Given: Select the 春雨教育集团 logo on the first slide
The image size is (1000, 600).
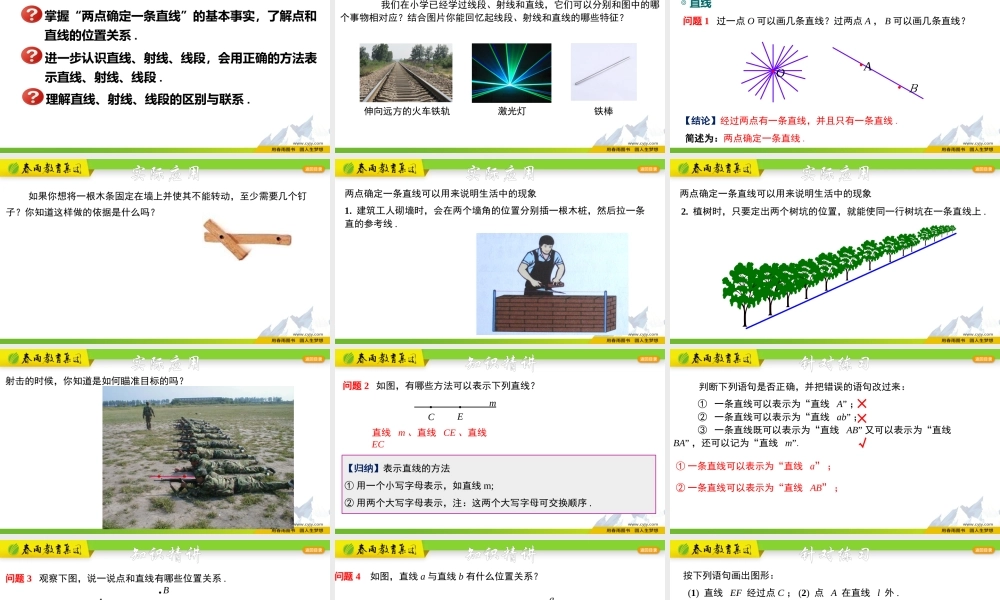Looking at the screenshot, I should click(47, 168).
